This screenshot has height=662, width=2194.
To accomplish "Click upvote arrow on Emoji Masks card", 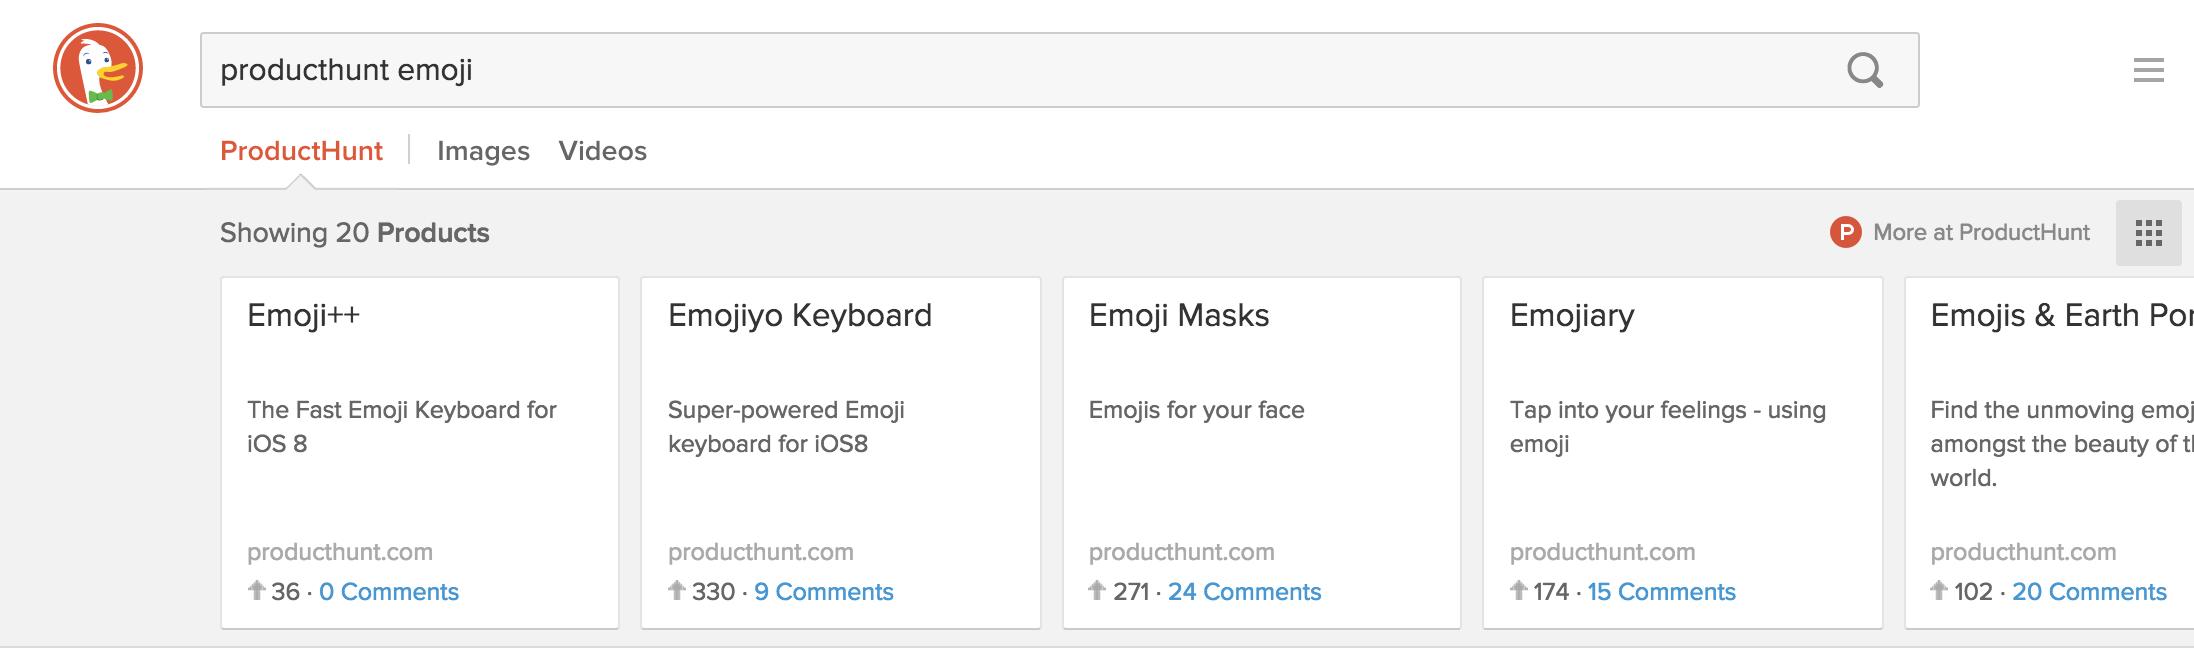I will [1097, 590].
